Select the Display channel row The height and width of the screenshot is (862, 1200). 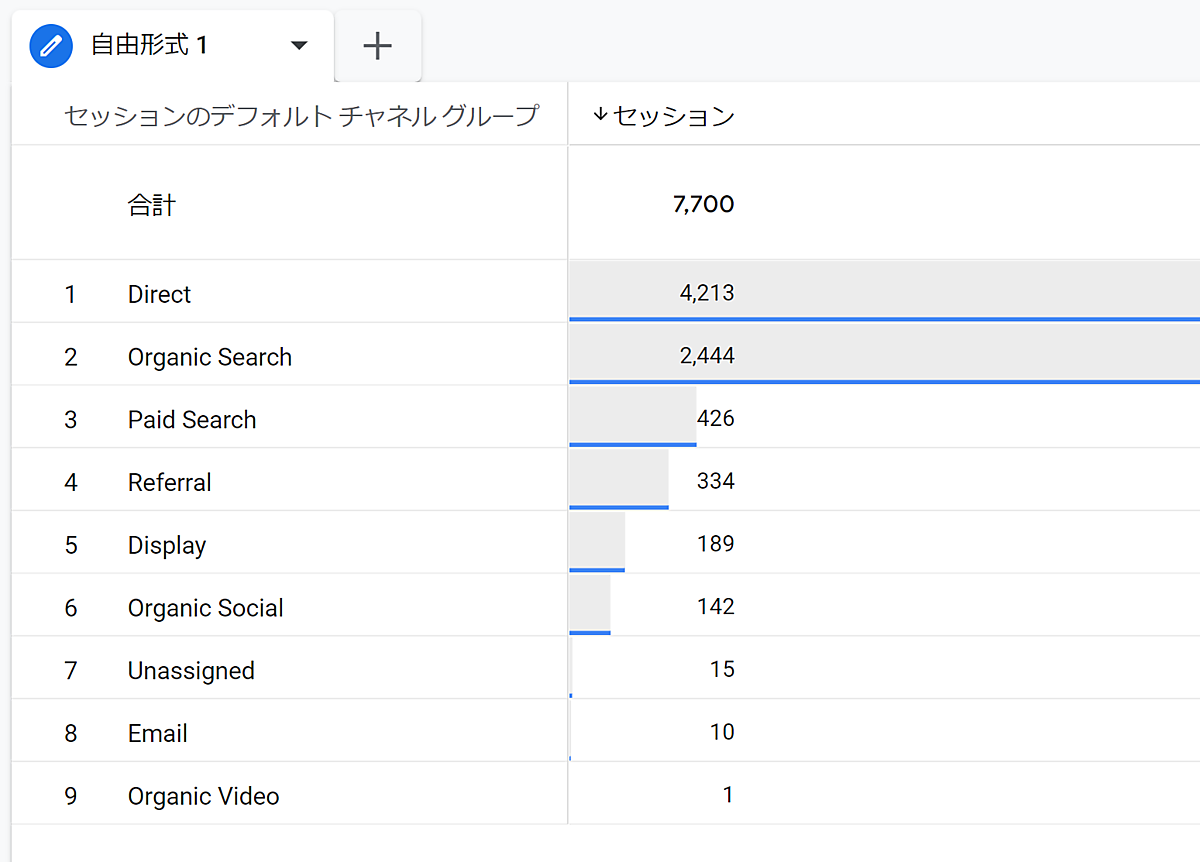167,546
